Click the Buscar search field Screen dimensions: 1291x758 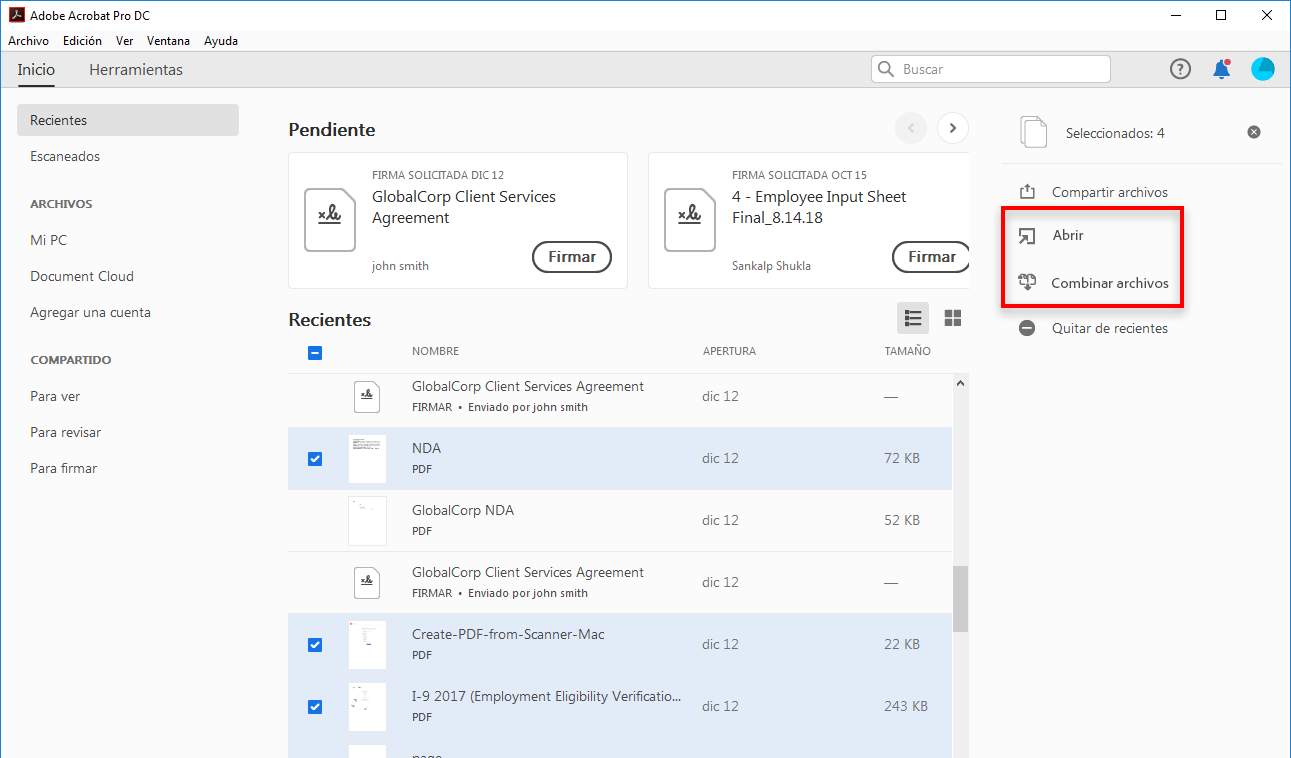pos(1000,69)
